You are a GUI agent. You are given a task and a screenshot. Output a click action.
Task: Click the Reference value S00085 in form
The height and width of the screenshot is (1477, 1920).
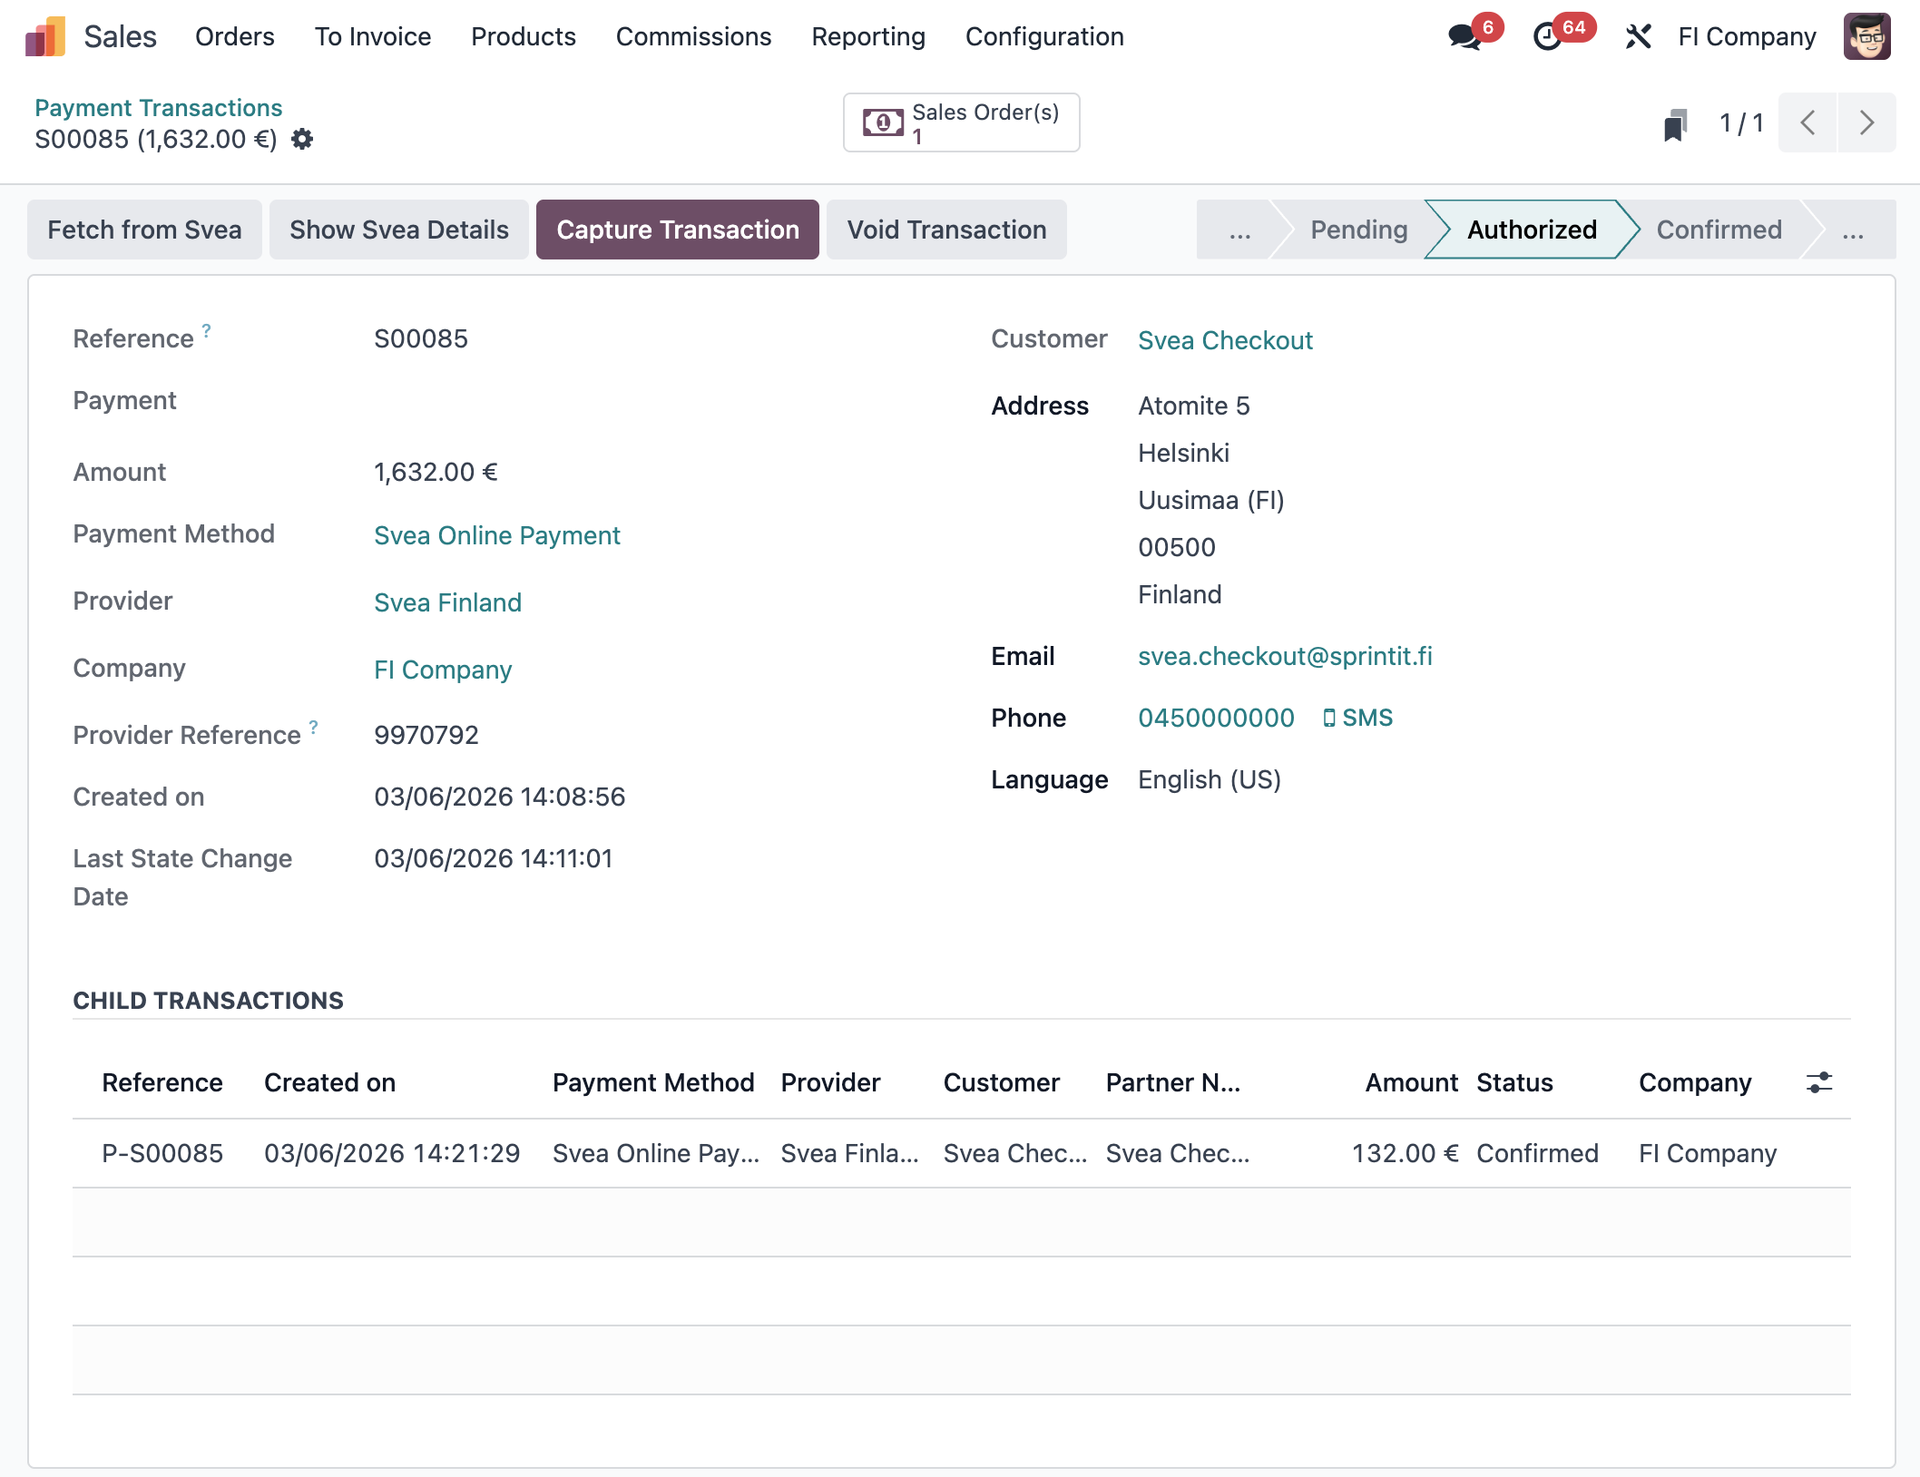421,339
